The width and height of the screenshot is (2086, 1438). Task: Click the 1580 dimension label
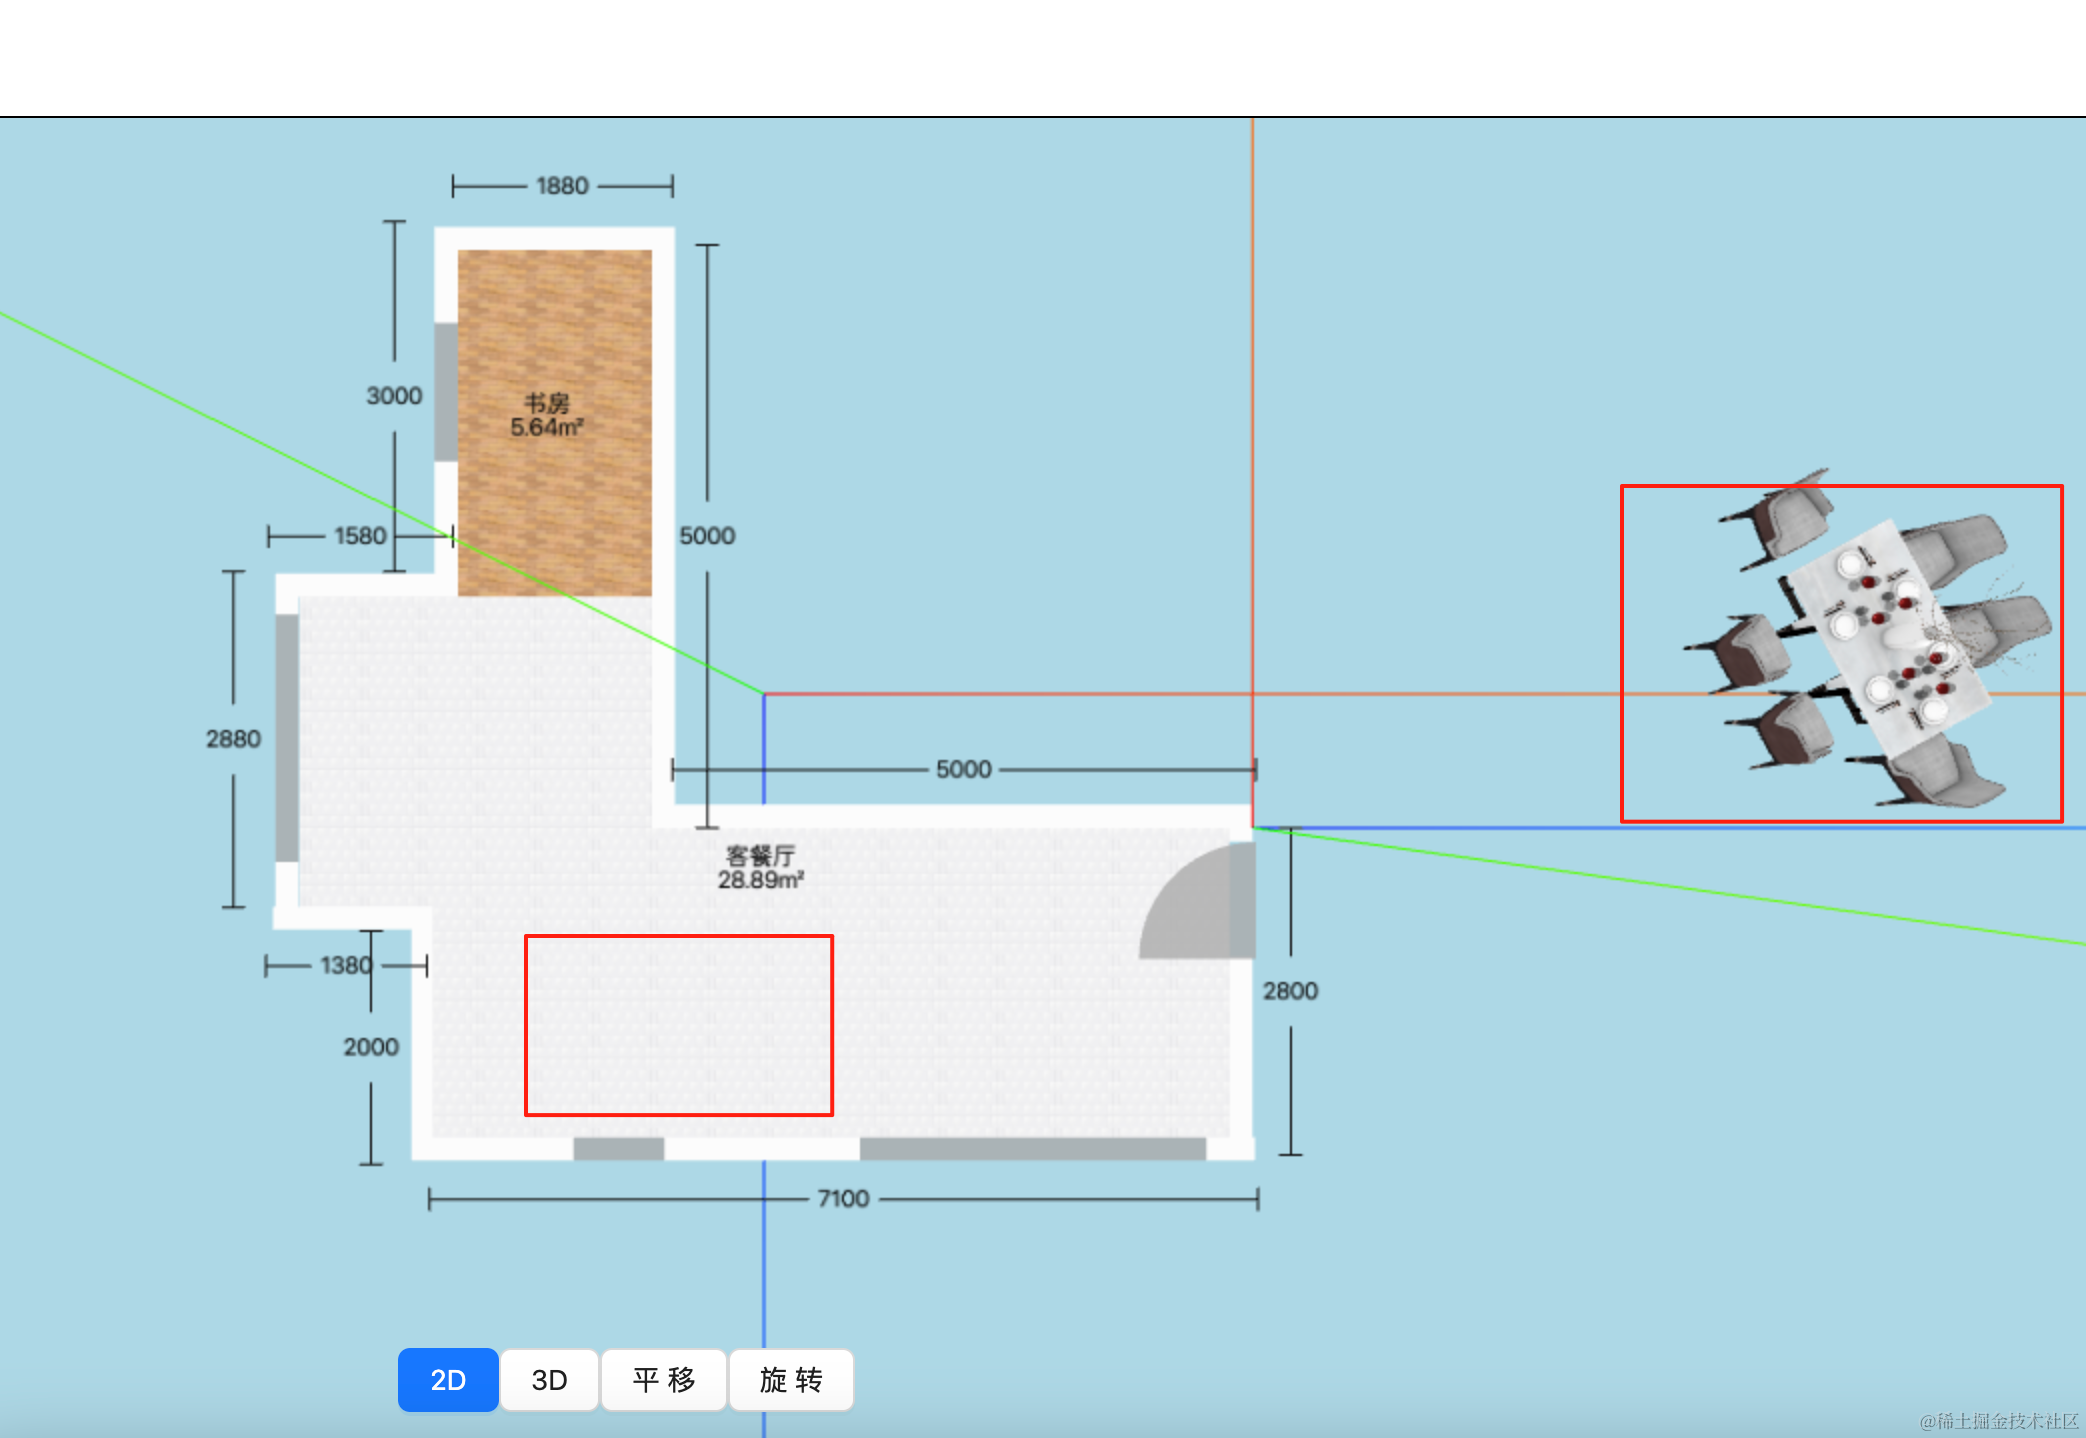pyautogui.click(x=360, y=536)
